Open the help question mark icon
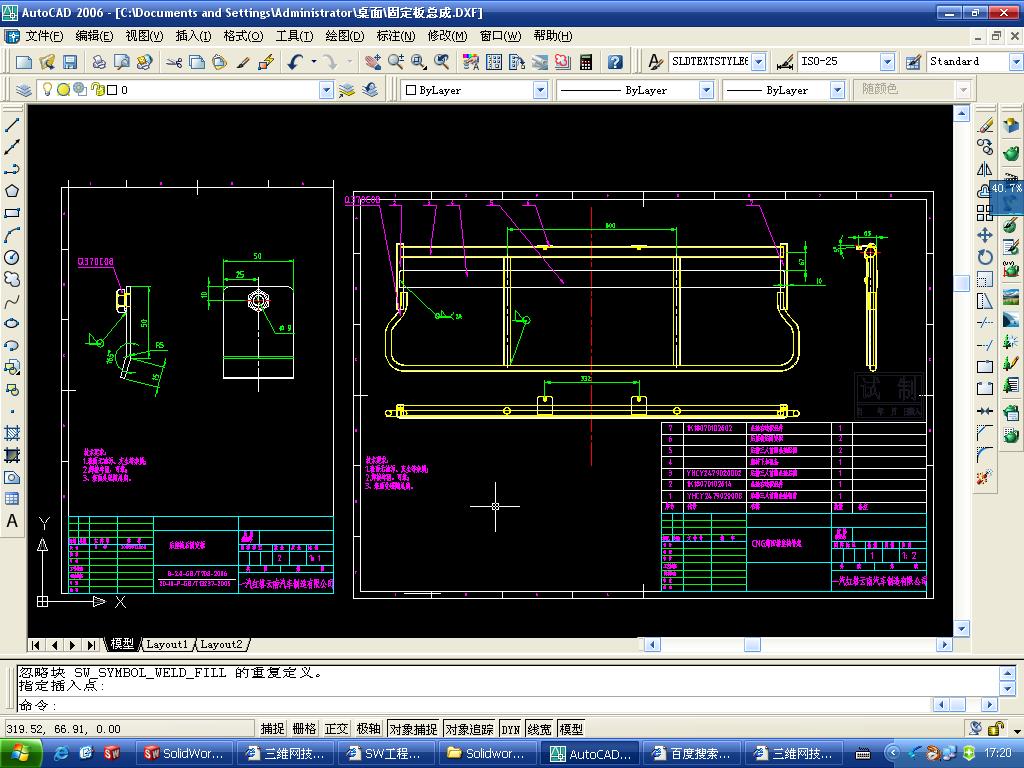 pos(615,62)
